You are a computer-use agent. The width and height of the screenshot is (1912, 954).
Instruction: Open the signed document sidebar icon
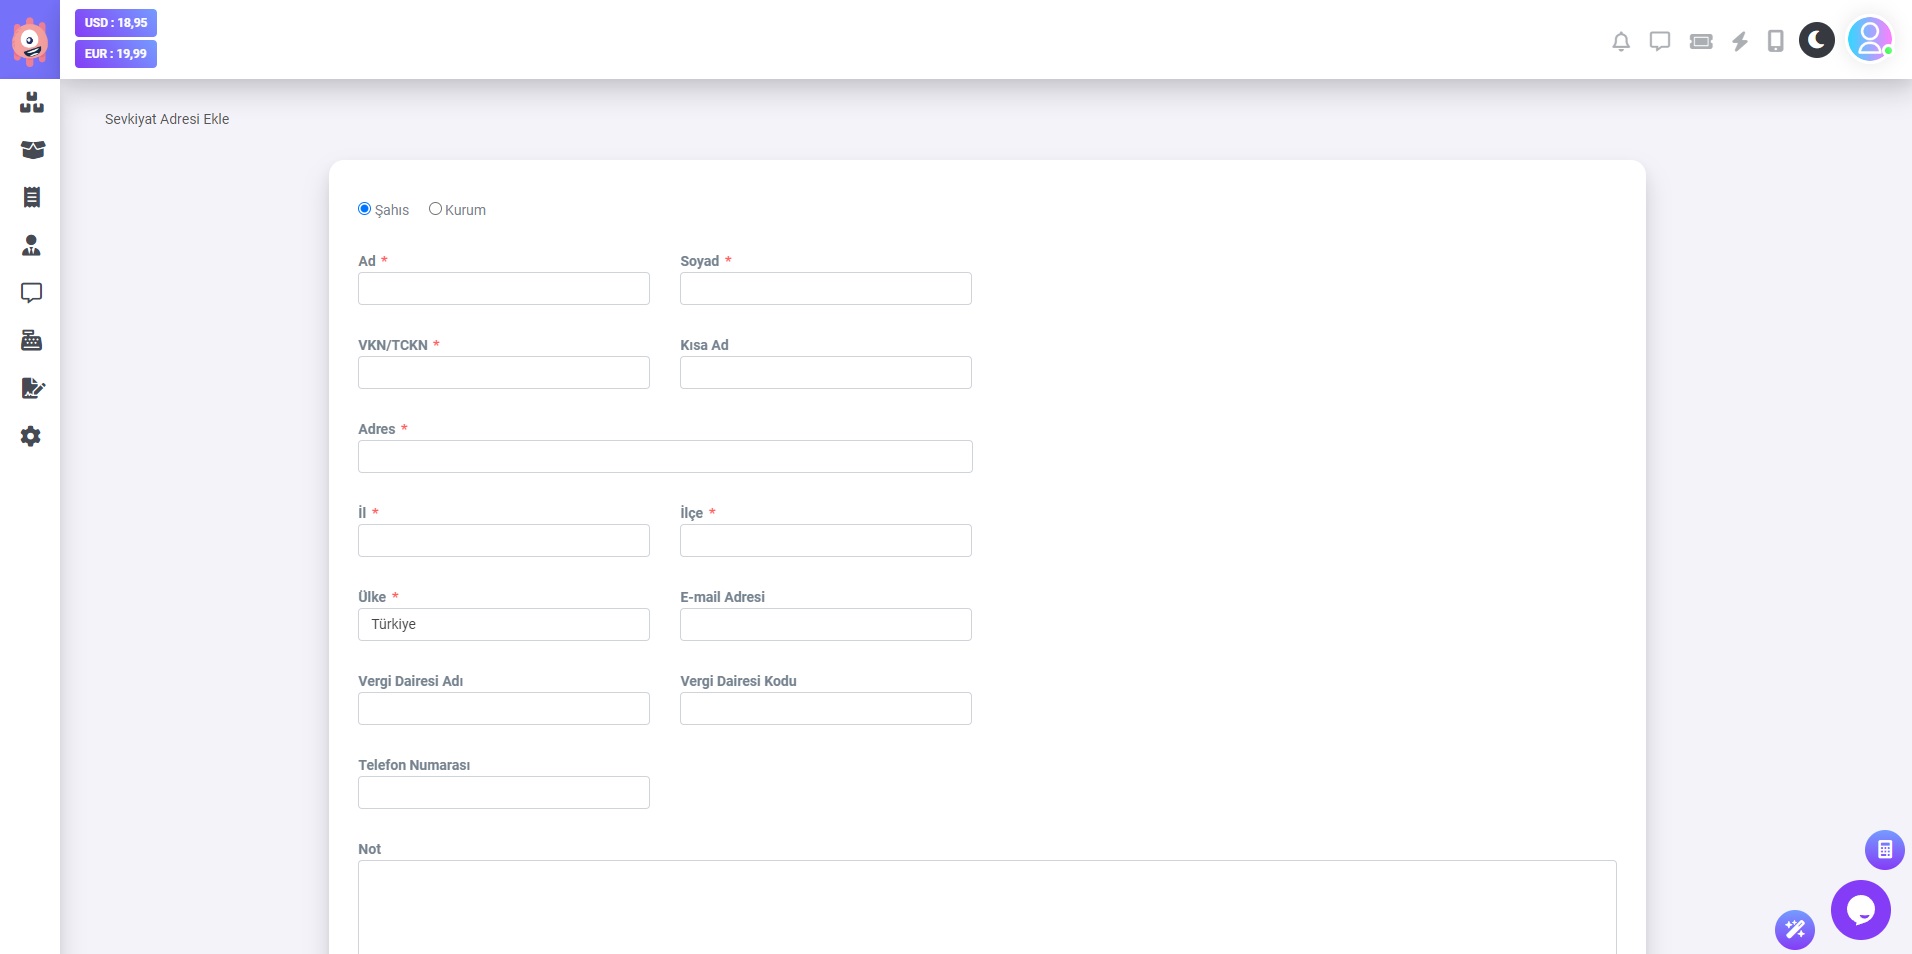click(x=32, y=388)
